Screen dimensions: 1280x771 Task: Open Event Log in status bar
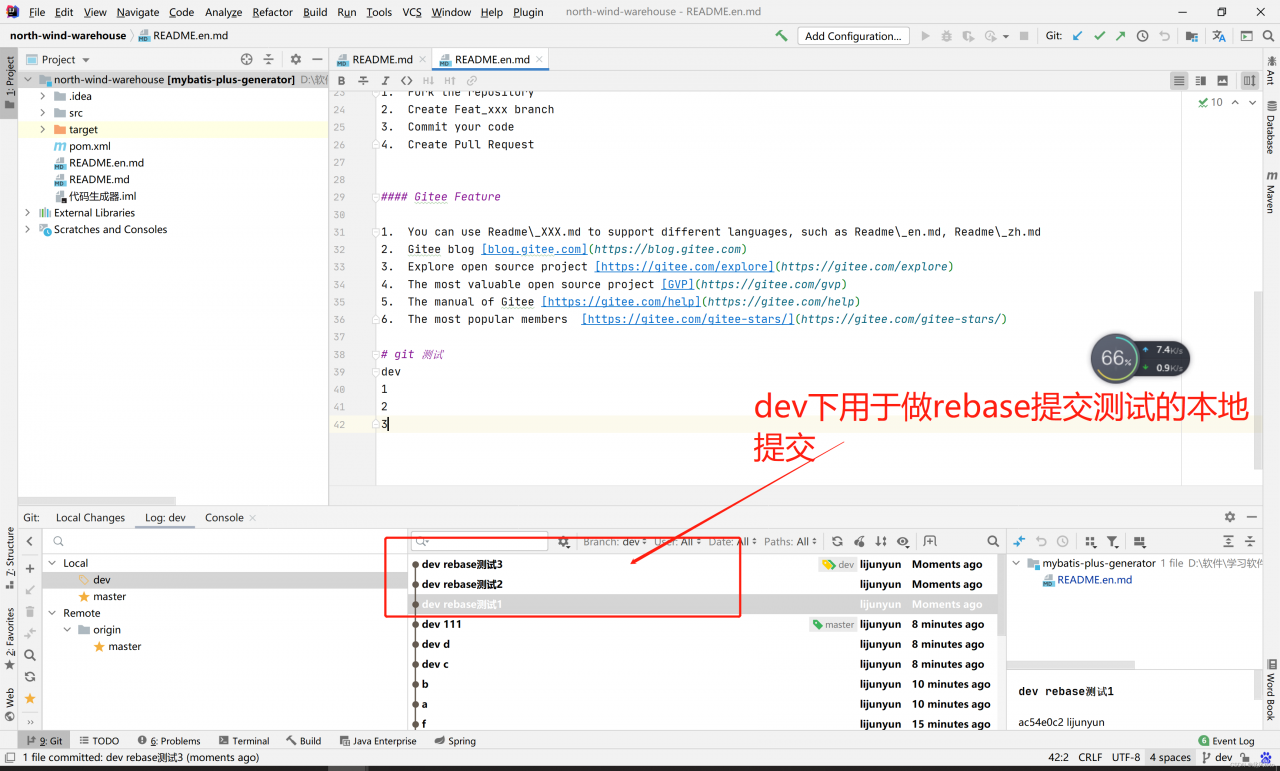1226,741
